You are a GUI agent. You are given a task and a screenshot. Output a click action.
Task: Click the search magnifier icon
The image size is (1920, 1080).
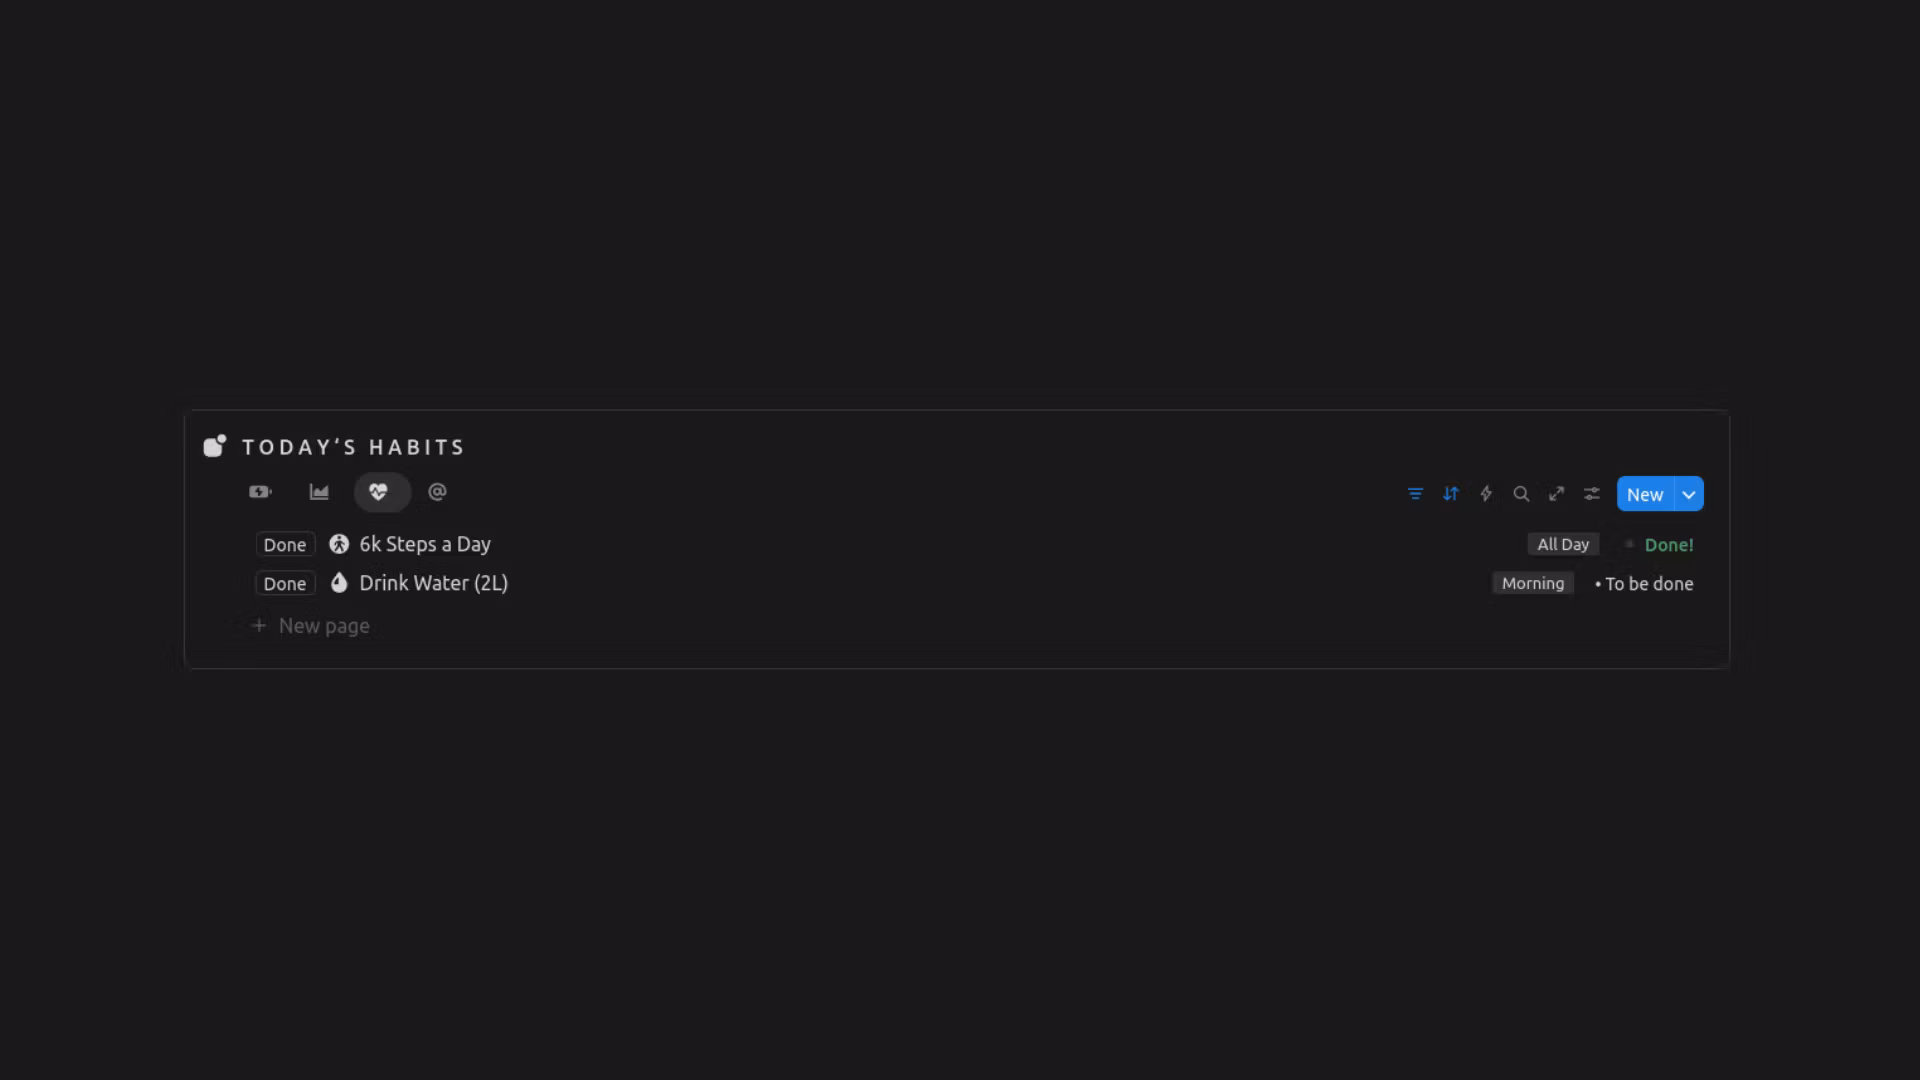click(1521, 494)
